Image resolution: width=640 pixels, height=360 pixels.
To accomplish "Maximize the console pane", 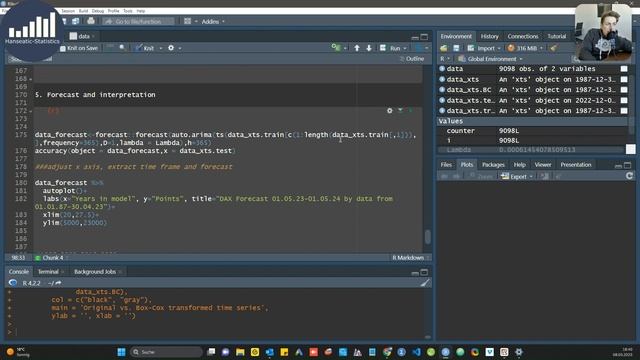I will point(424,272).
